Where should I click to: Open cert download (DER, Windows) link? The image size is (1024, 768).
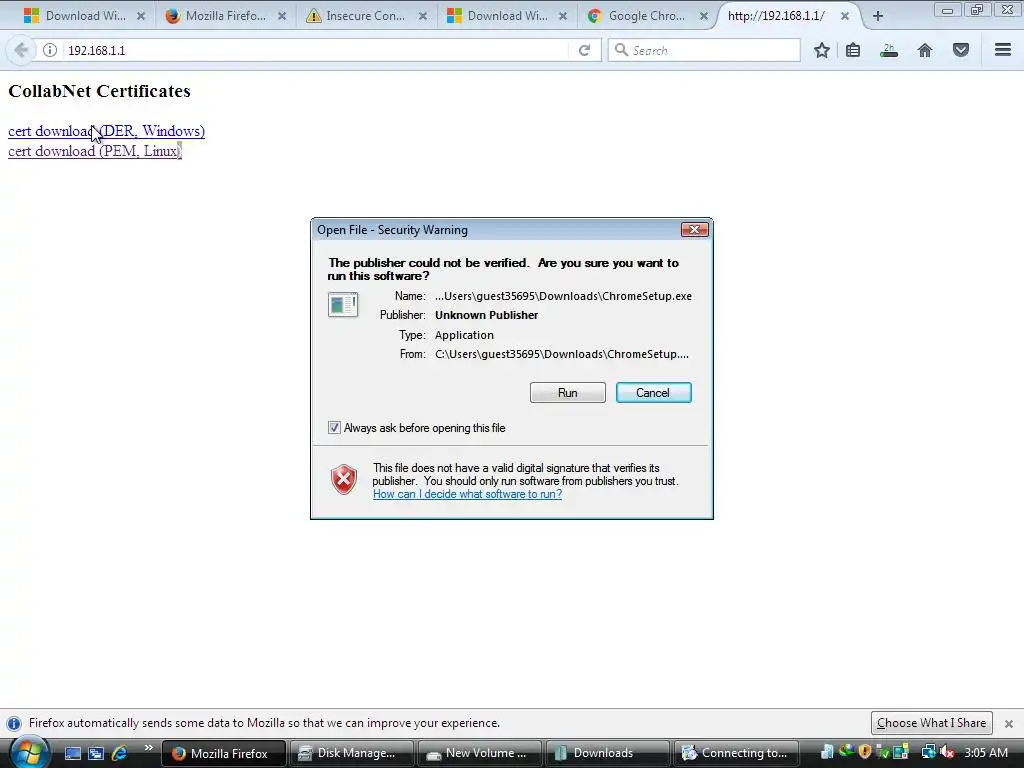(106, 131)
